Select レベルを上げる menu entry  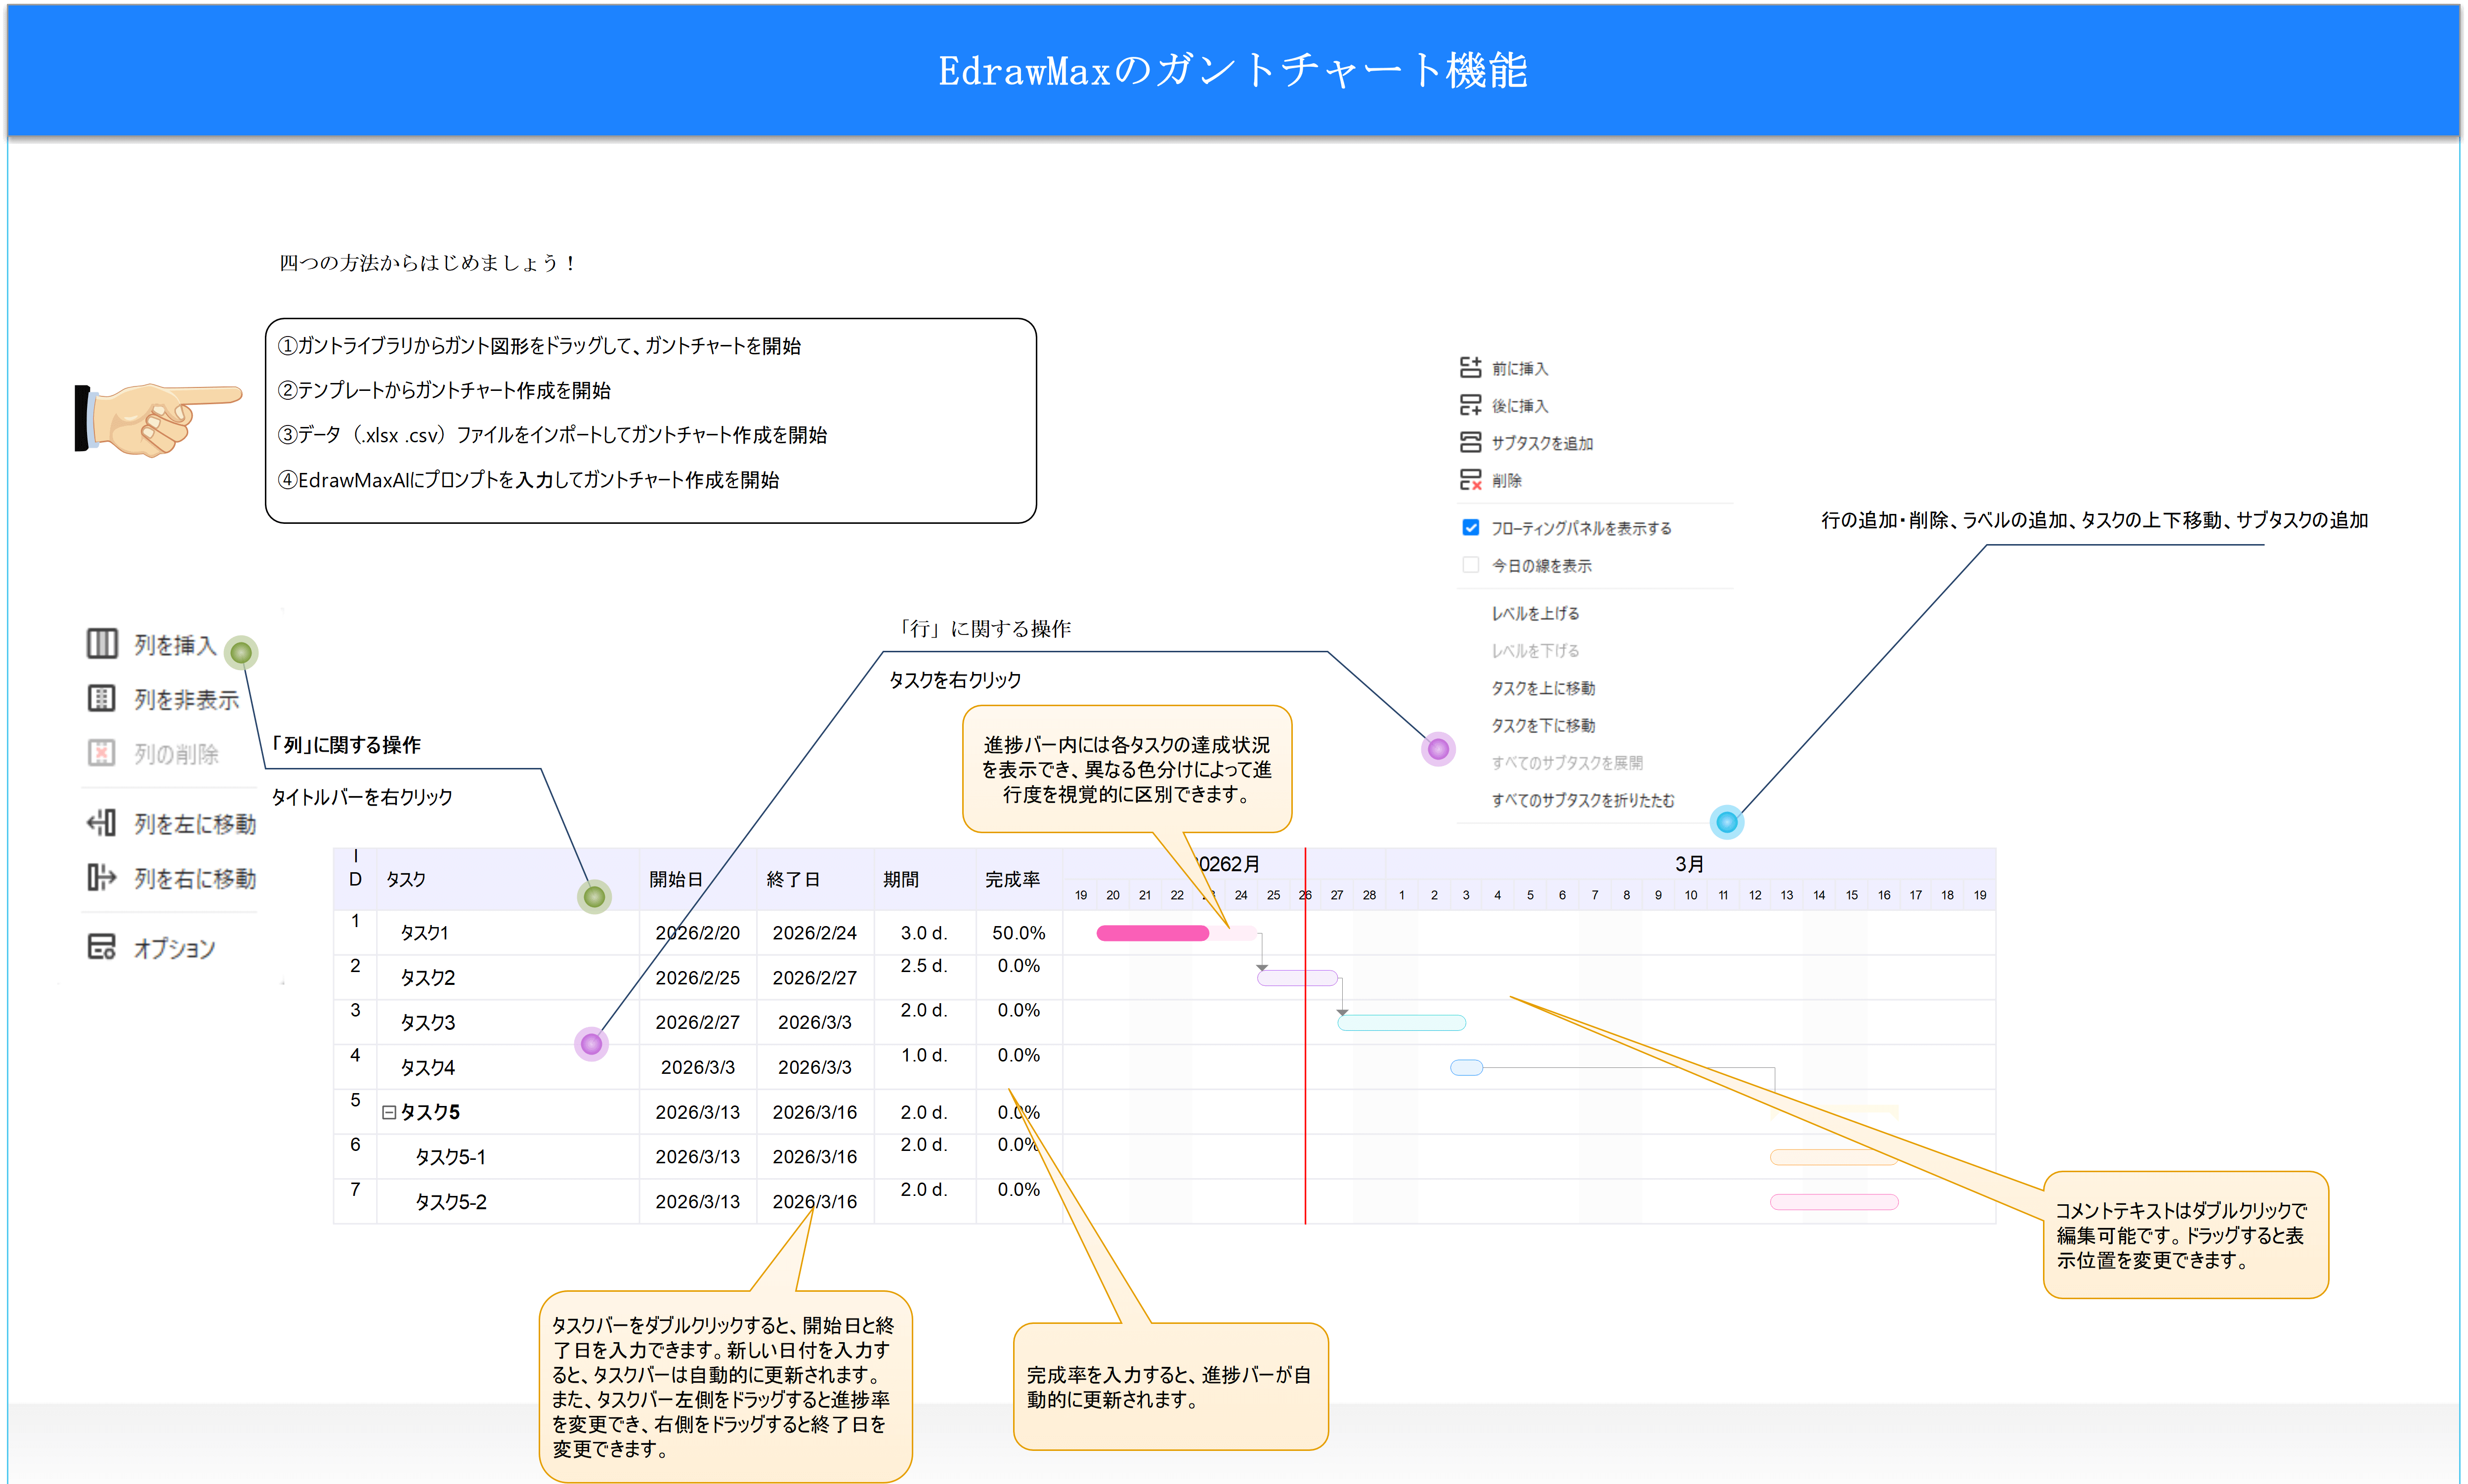pyautogui.click(x=1535, y=613)
